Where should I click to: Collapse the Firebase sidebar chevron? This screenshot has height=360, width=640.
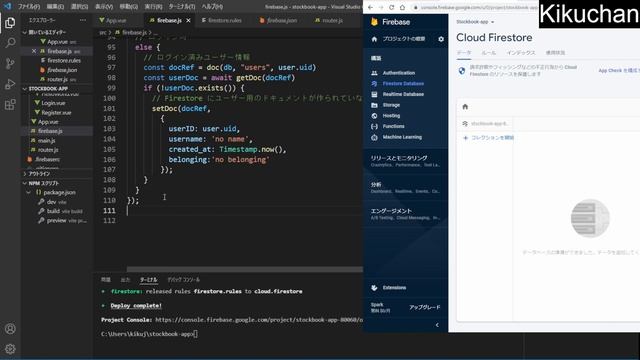coord(437,325)
